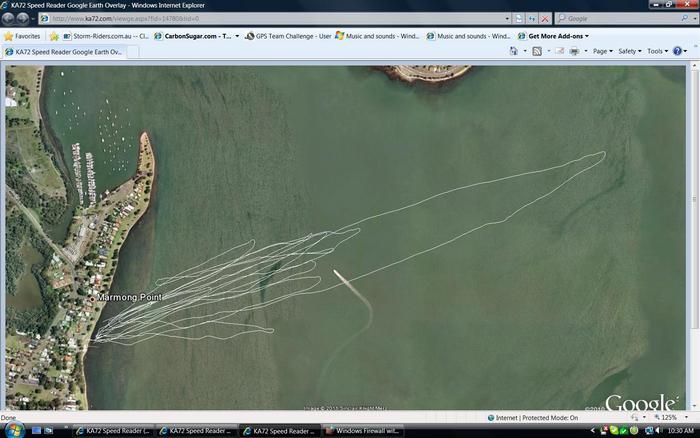This screenshot has width=700, height=438.
Task: Expand the Tools dropdown menu
Action: pos(657,51)
